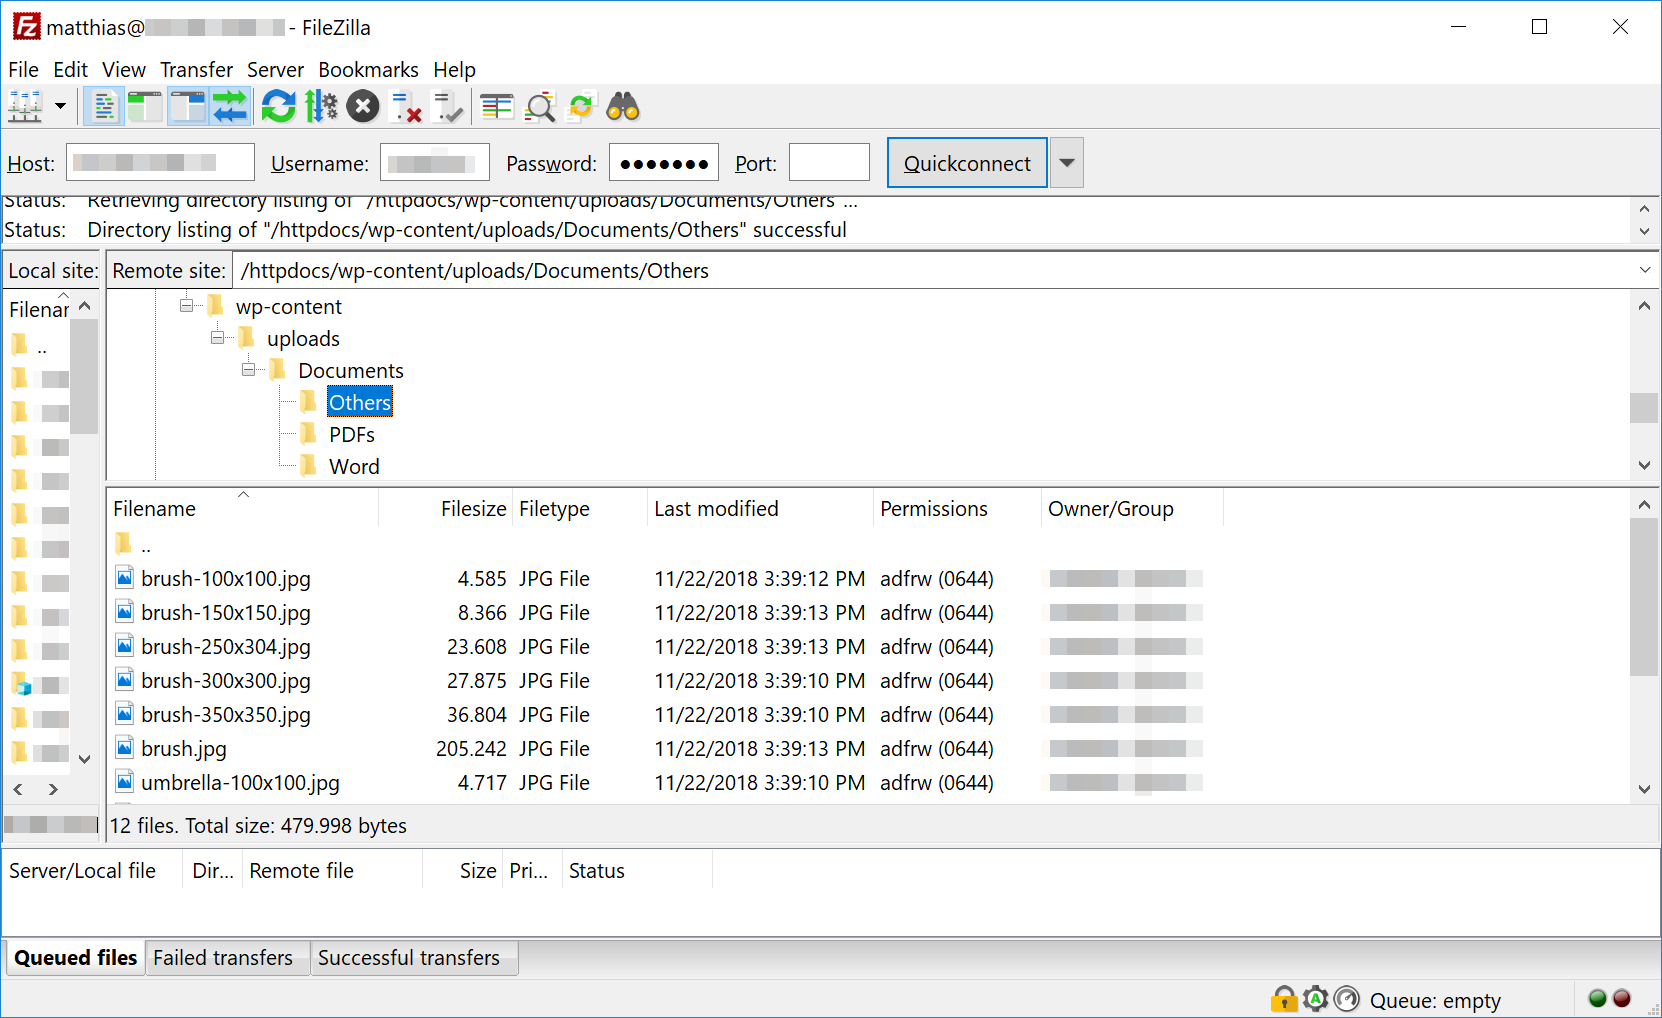The height and width of the screenshot is (1018, 1662).
Task: Toggle local directory tree display
Action: point(145,107)
